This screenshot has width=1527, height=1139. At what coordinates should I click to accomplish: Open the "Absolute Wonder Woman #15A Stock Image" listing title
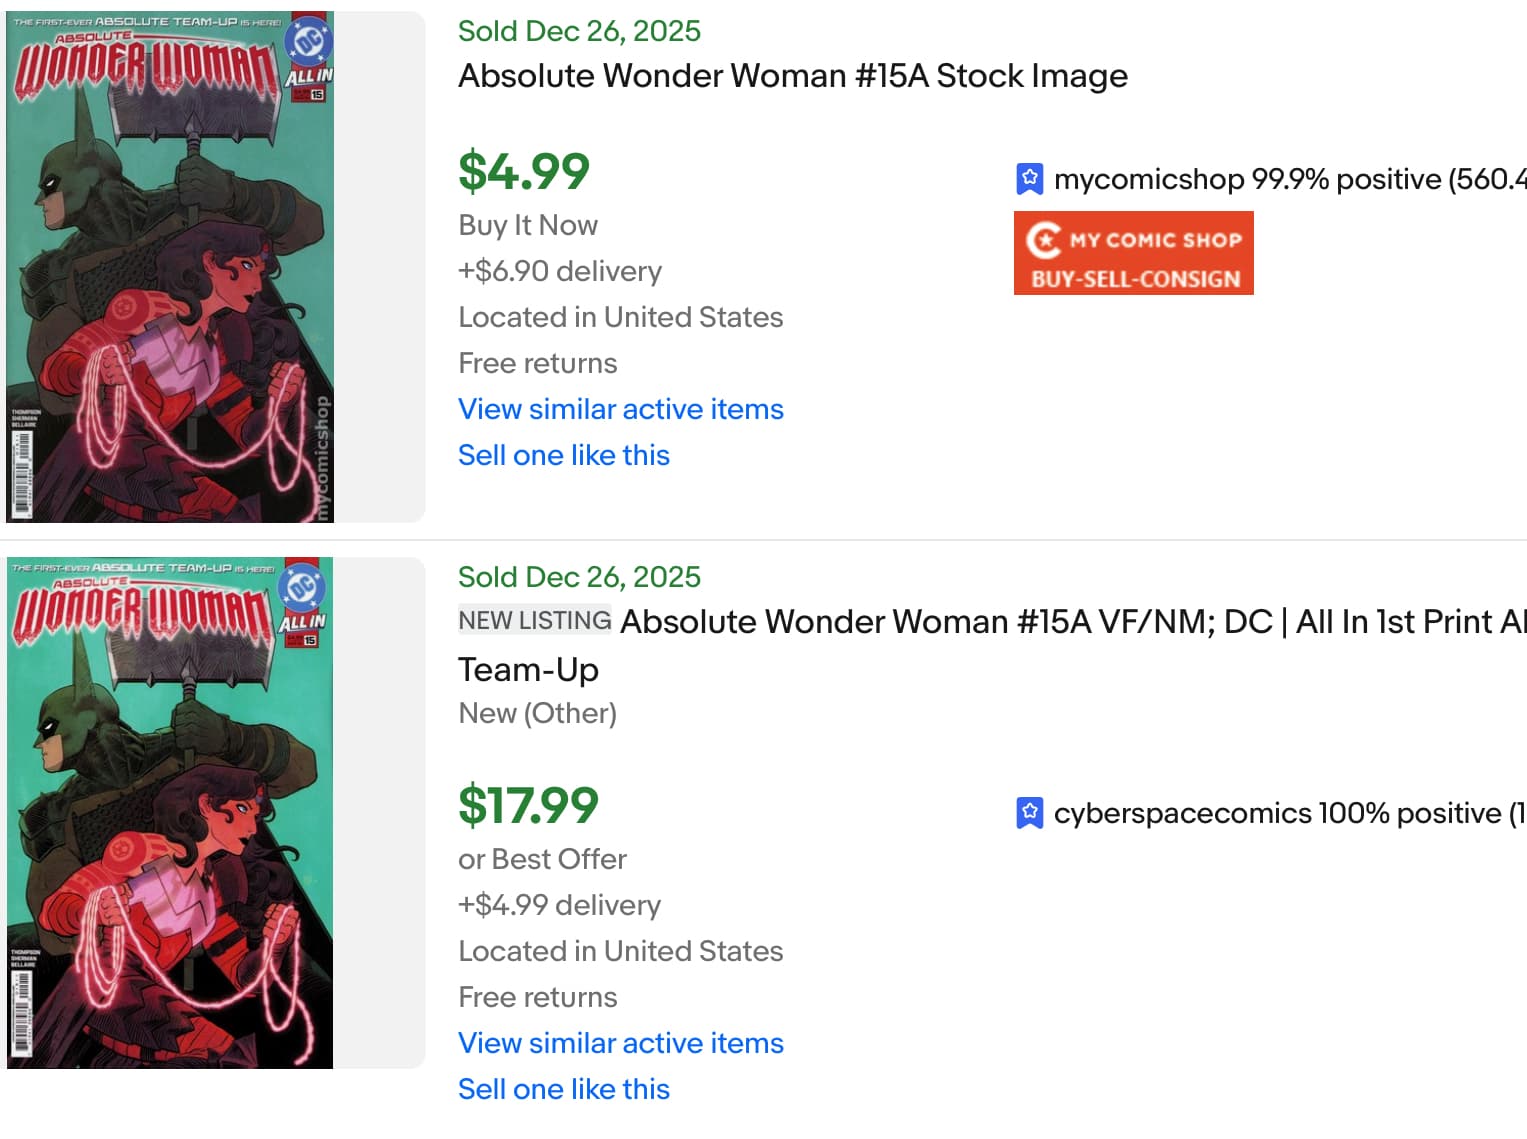[792, 76]
